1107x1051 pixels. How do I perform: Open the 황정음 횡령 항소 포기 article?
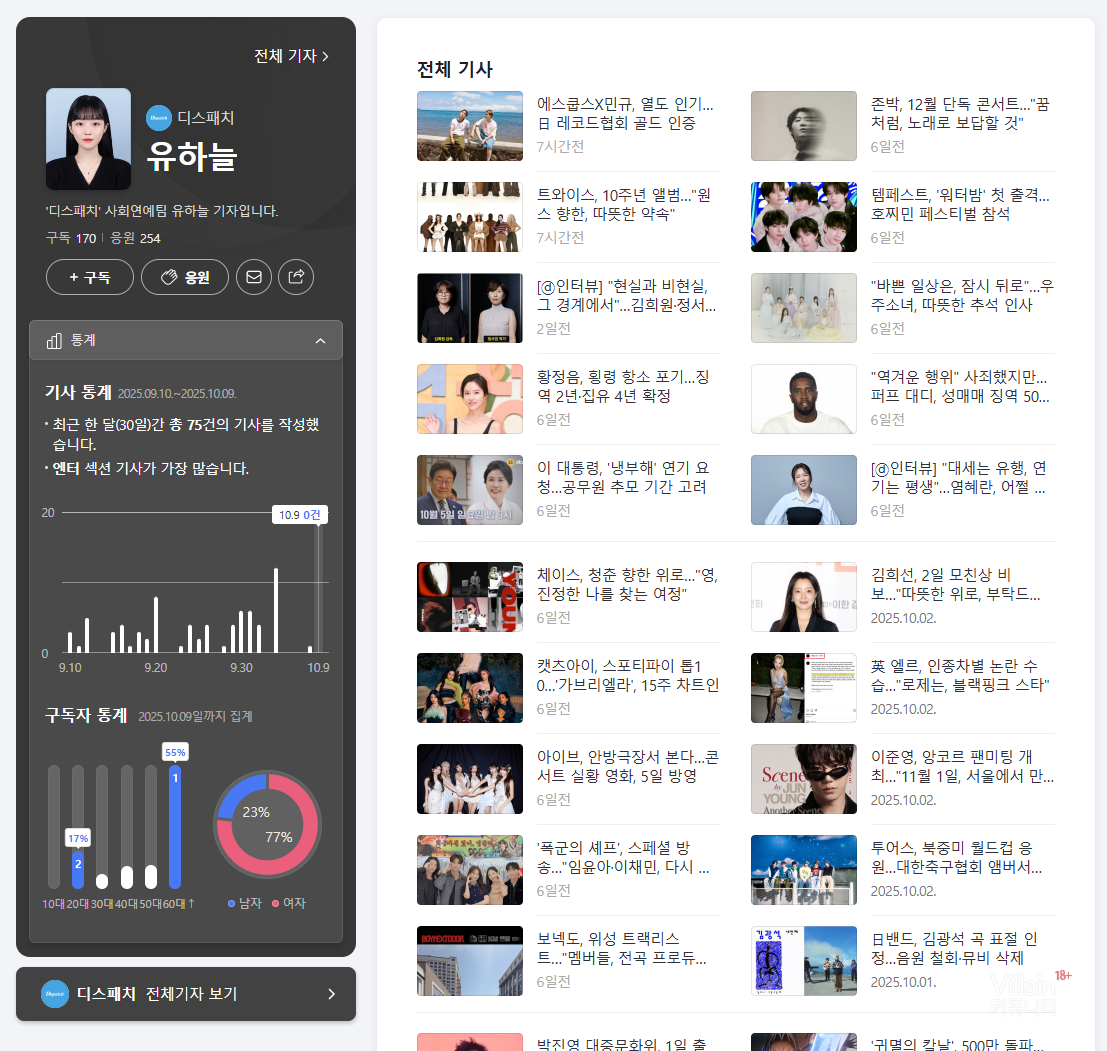click(x=624, y=386)
